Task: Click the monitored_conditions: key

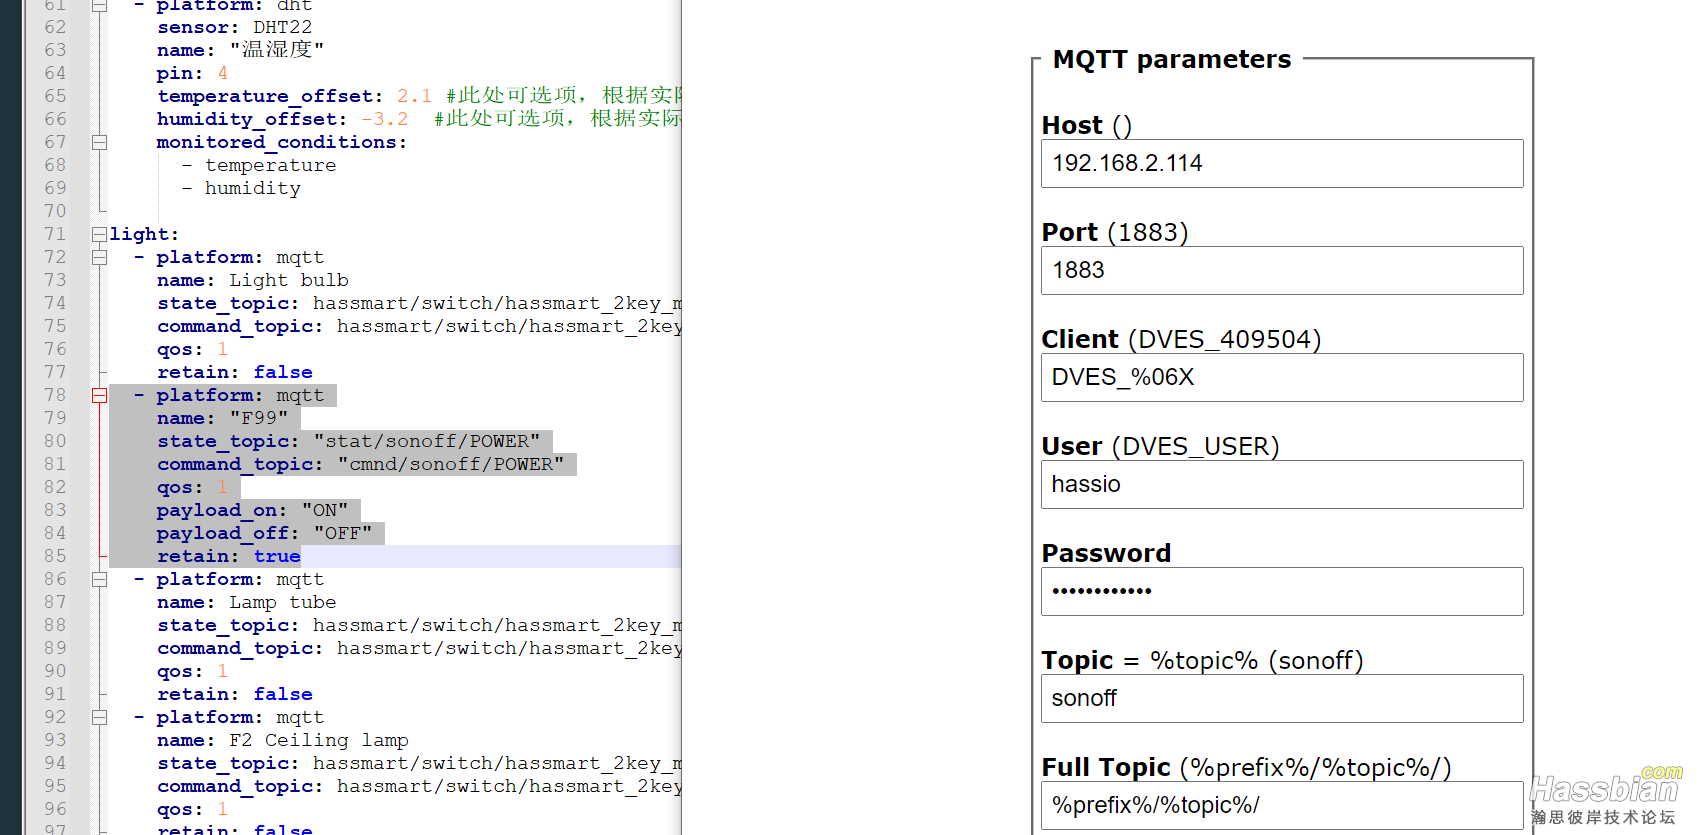Action: coord(281,142)
